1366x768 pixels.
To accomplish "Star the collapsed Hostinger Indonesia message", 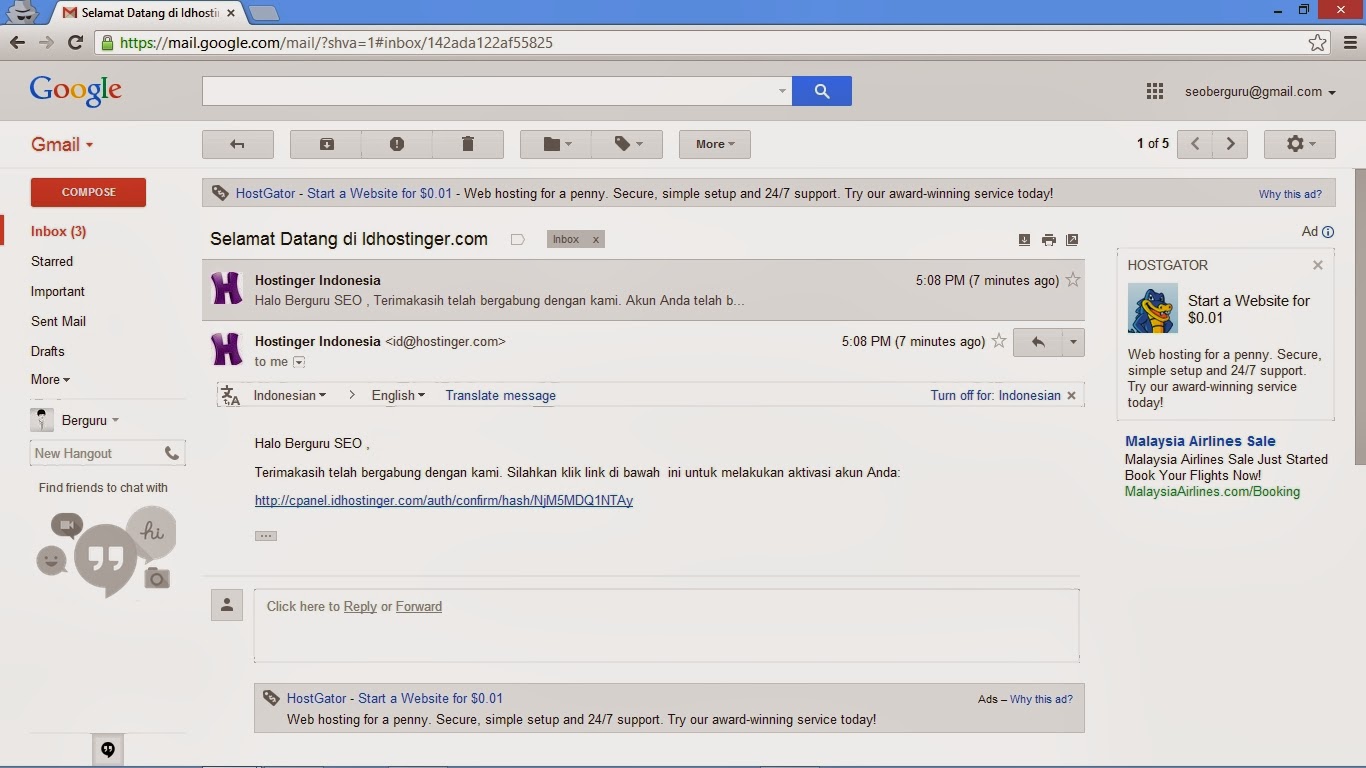I will 1073,280.
